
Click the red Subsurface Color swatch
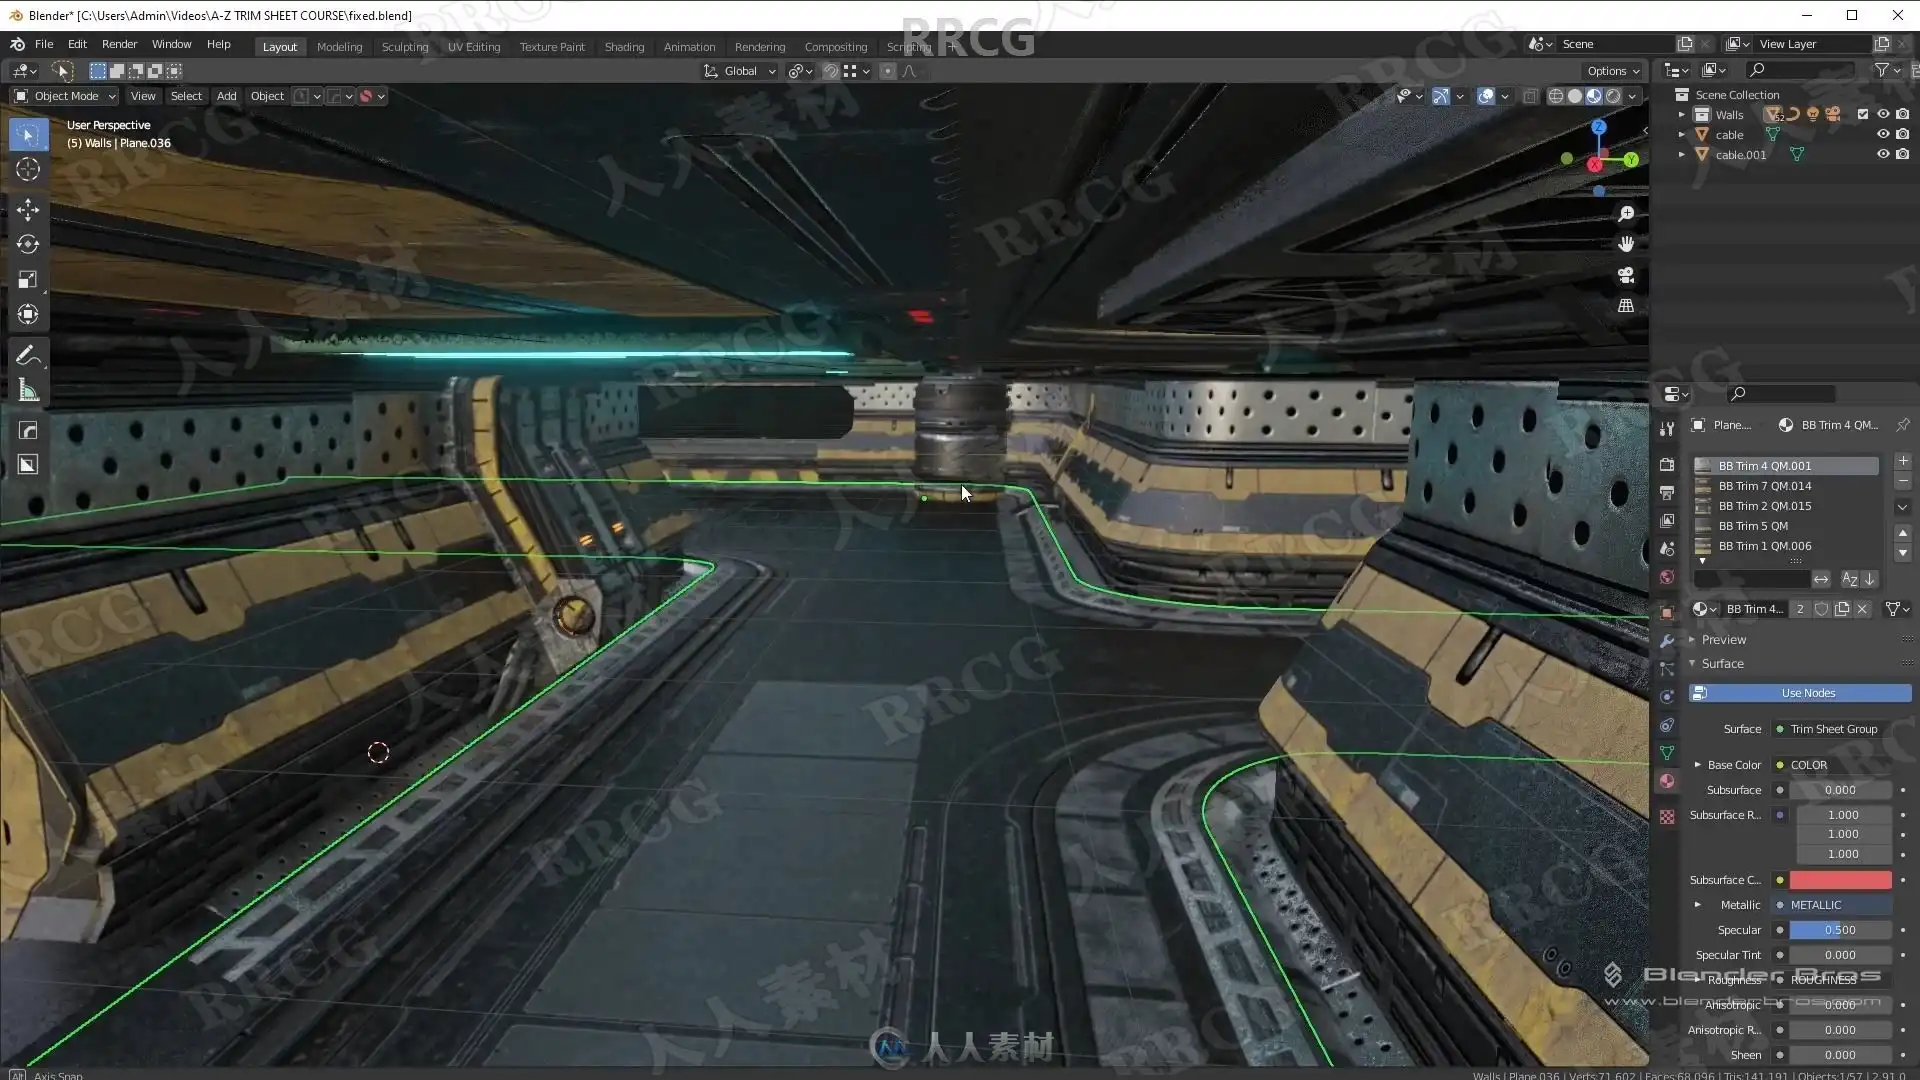1840,880
